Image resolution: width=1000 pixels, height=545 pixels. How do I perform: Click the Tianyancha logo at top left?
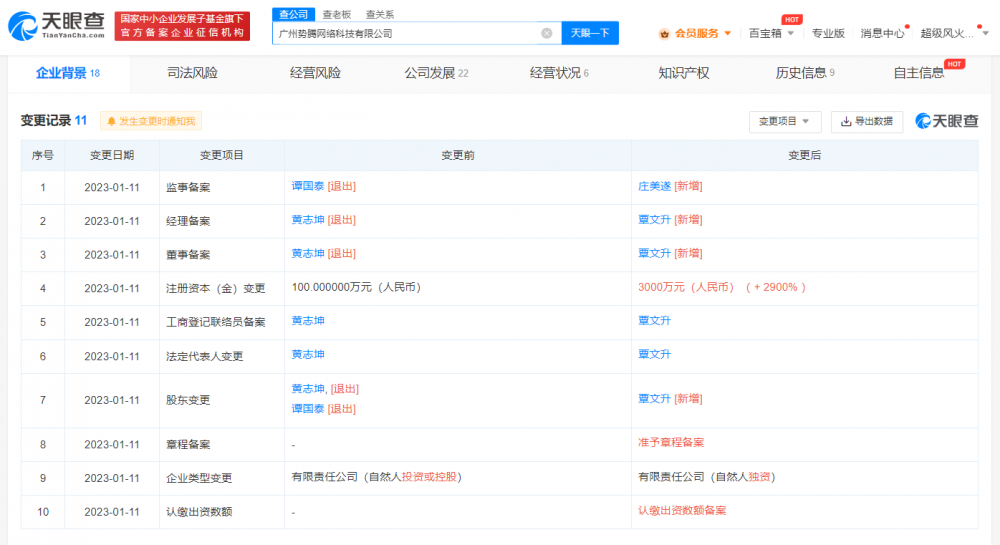[56, 25]
